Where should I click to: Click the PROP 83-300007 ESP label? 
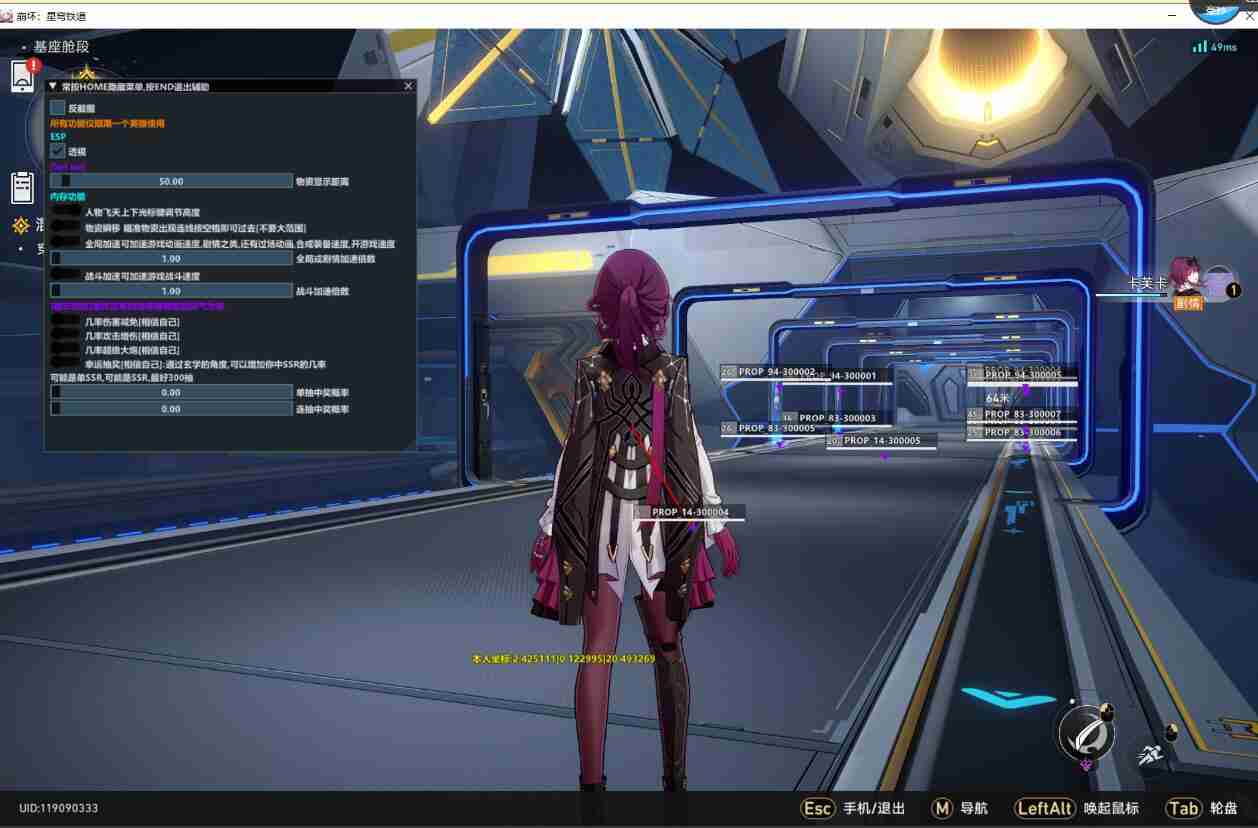click(x=1022, y=414)
